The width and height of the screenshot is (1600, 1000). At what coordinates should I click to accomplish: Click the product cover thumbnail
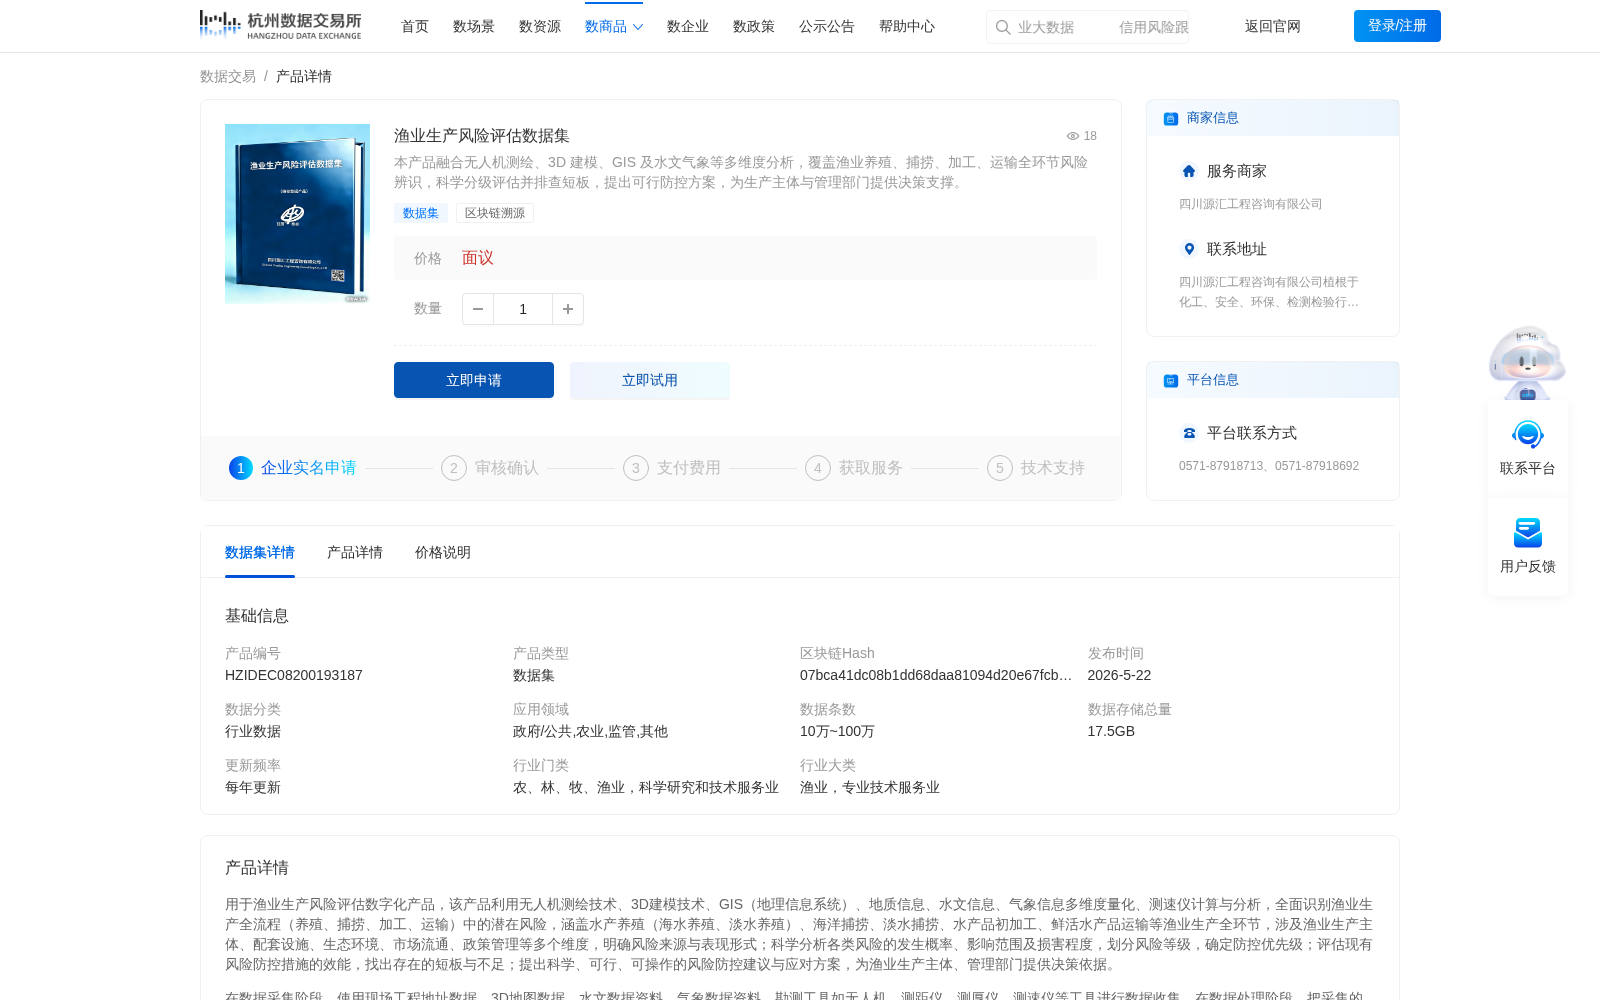(297, 213)
